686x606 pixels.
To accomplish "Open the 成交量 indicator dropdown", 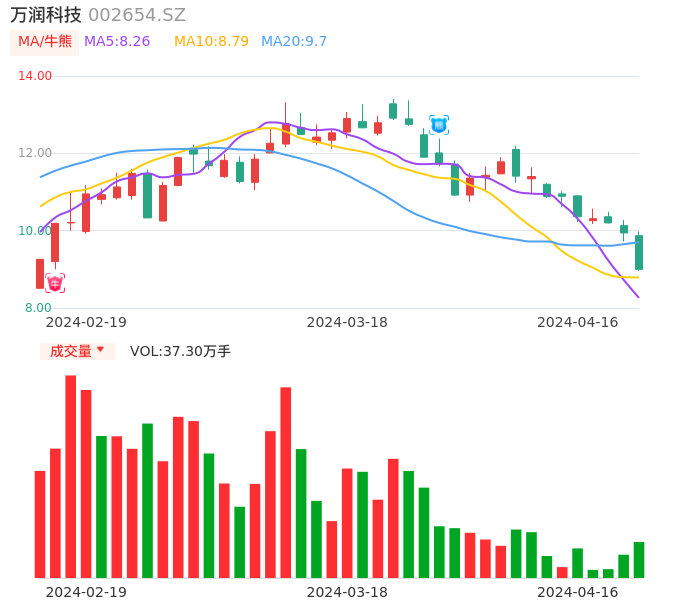I will (x=77, y=351).
